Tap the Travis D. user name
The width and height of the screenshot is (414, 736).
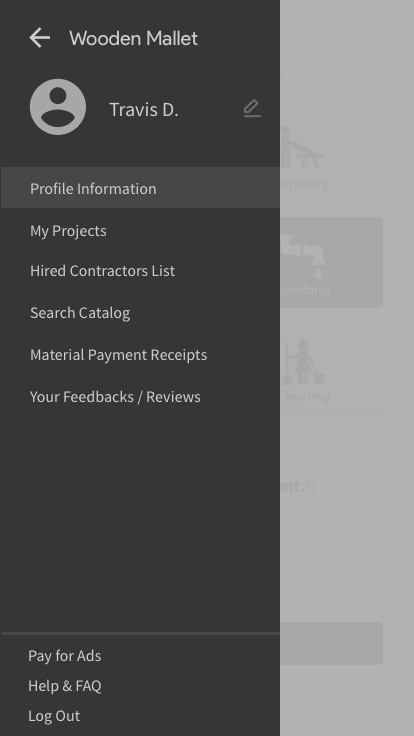tap(144, 109)
